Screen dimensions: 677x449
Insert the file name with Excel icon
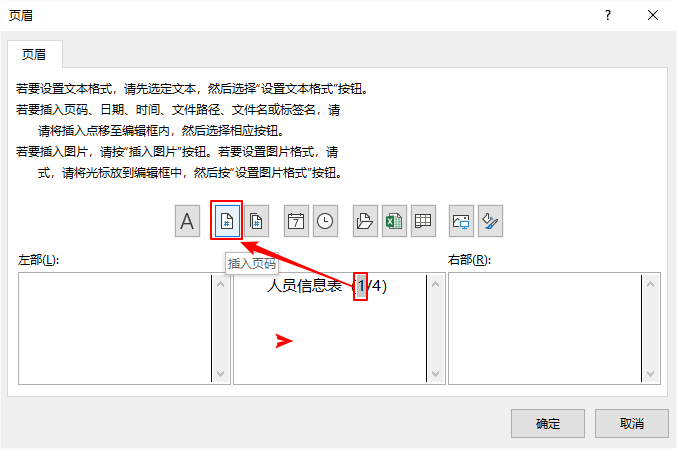[x=394, y=221]
